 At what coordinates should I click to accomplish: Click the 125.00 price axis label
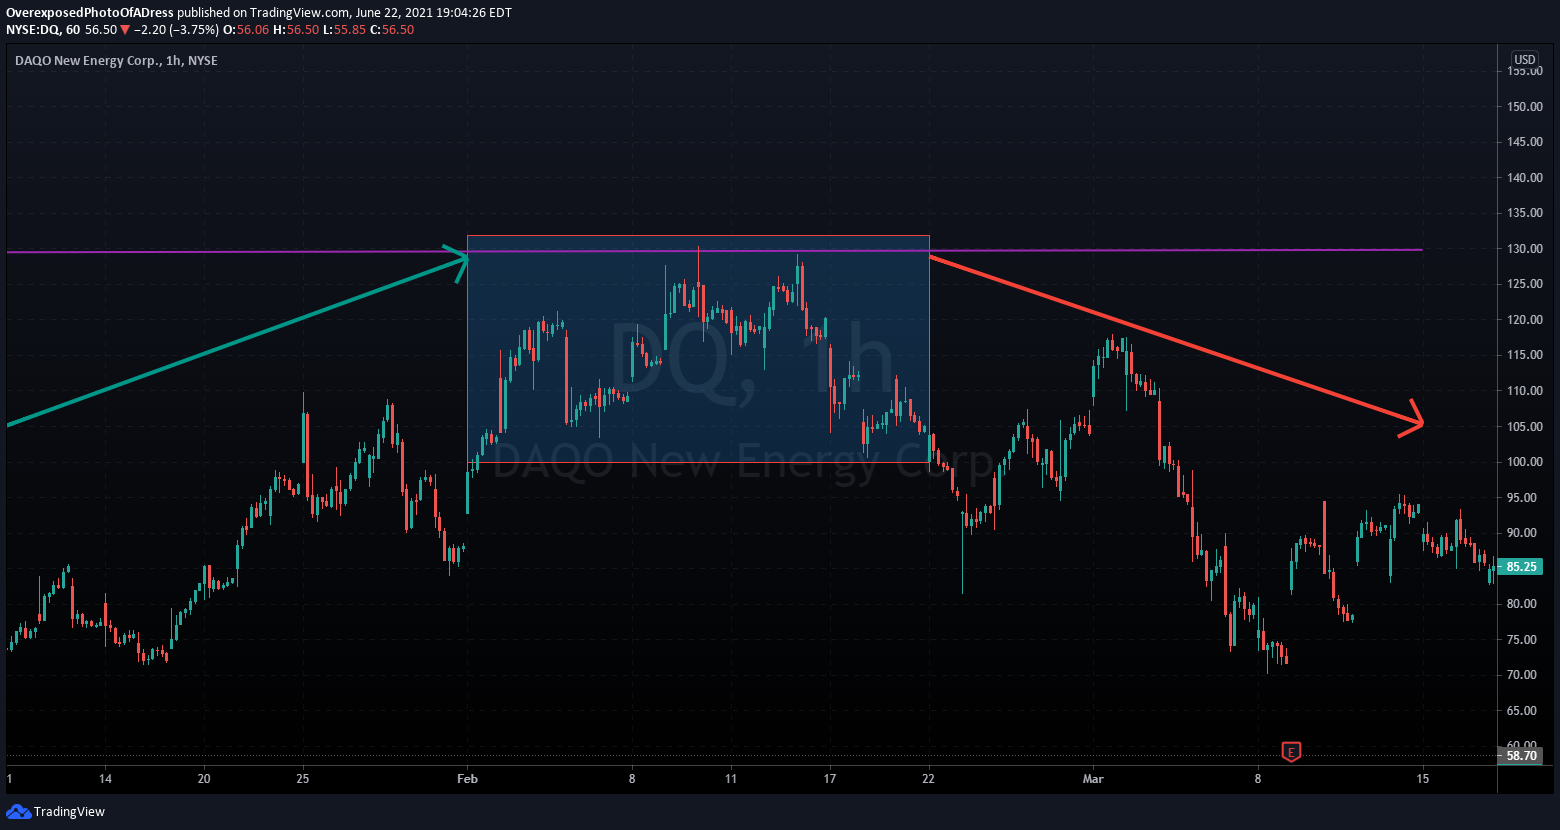pos(1524,284)
